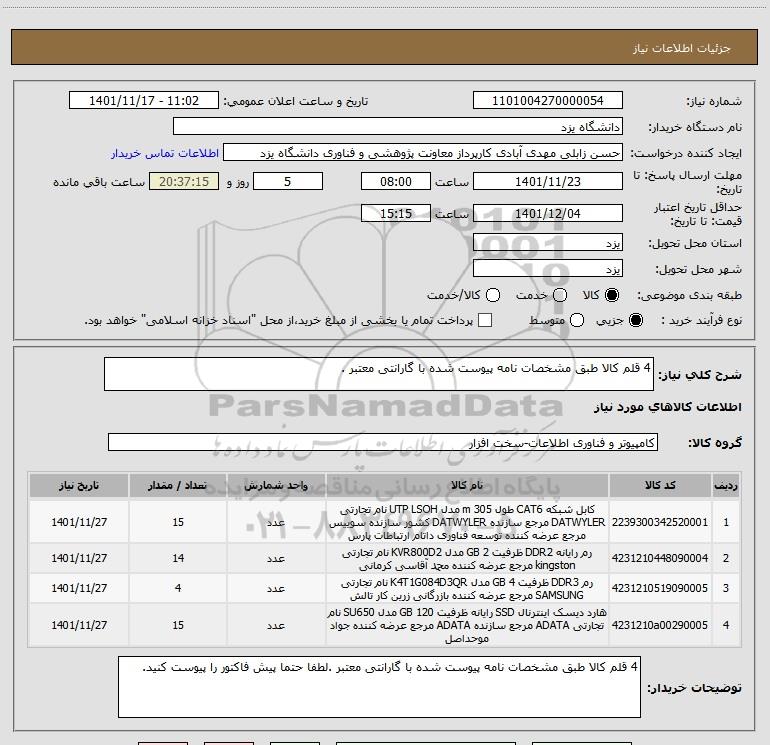Viewport: 770px width, 745px height.
Task: Click the شهر محل تحویل field
Action: tap(548, 269)
